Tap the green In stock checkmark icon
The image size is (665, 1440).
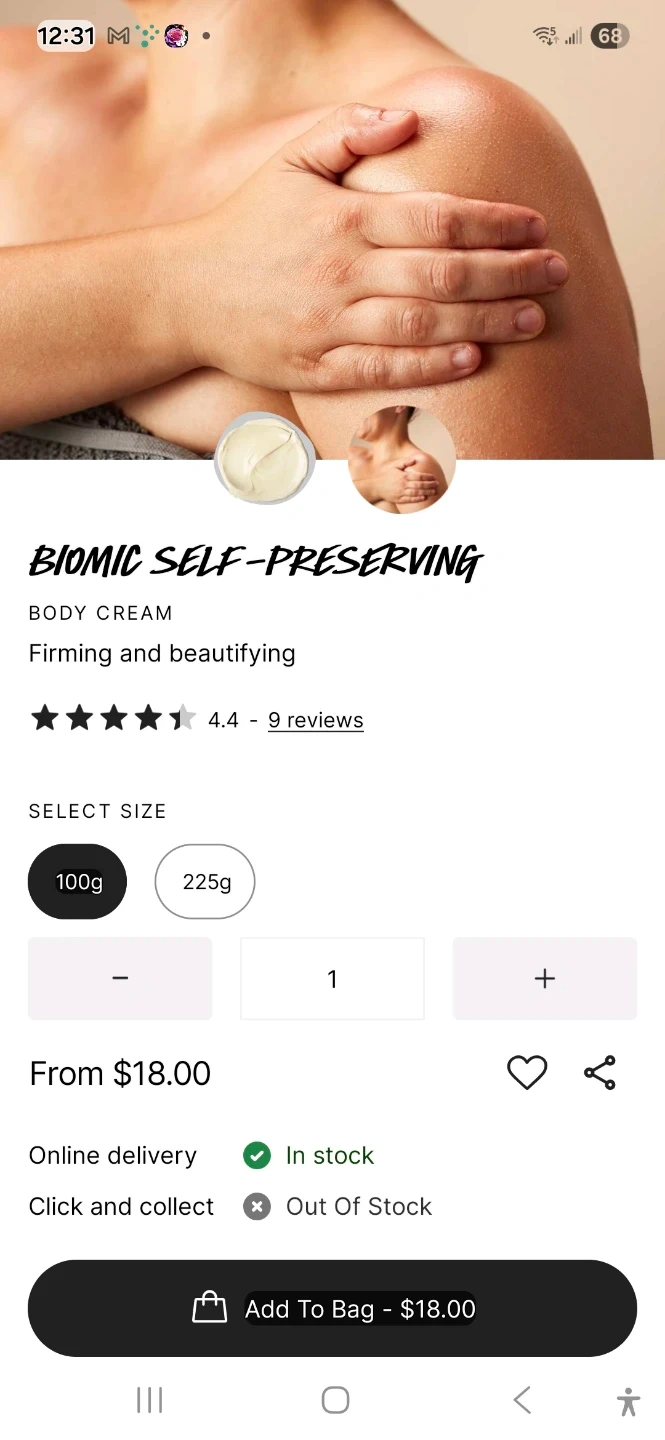(x=257, y=1156)
